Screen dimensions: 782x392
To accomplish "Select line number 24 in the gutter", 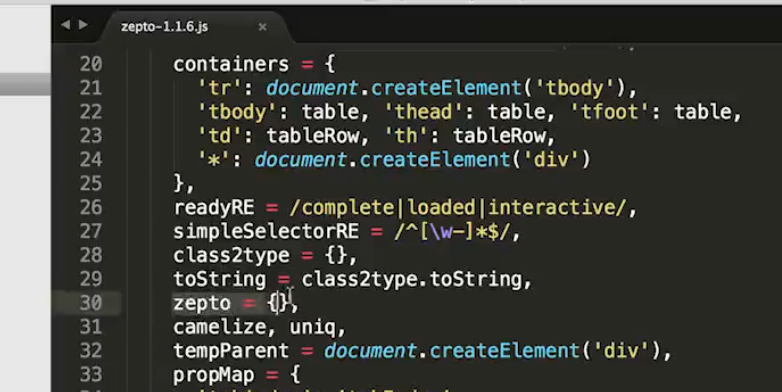I will [91, 160].
